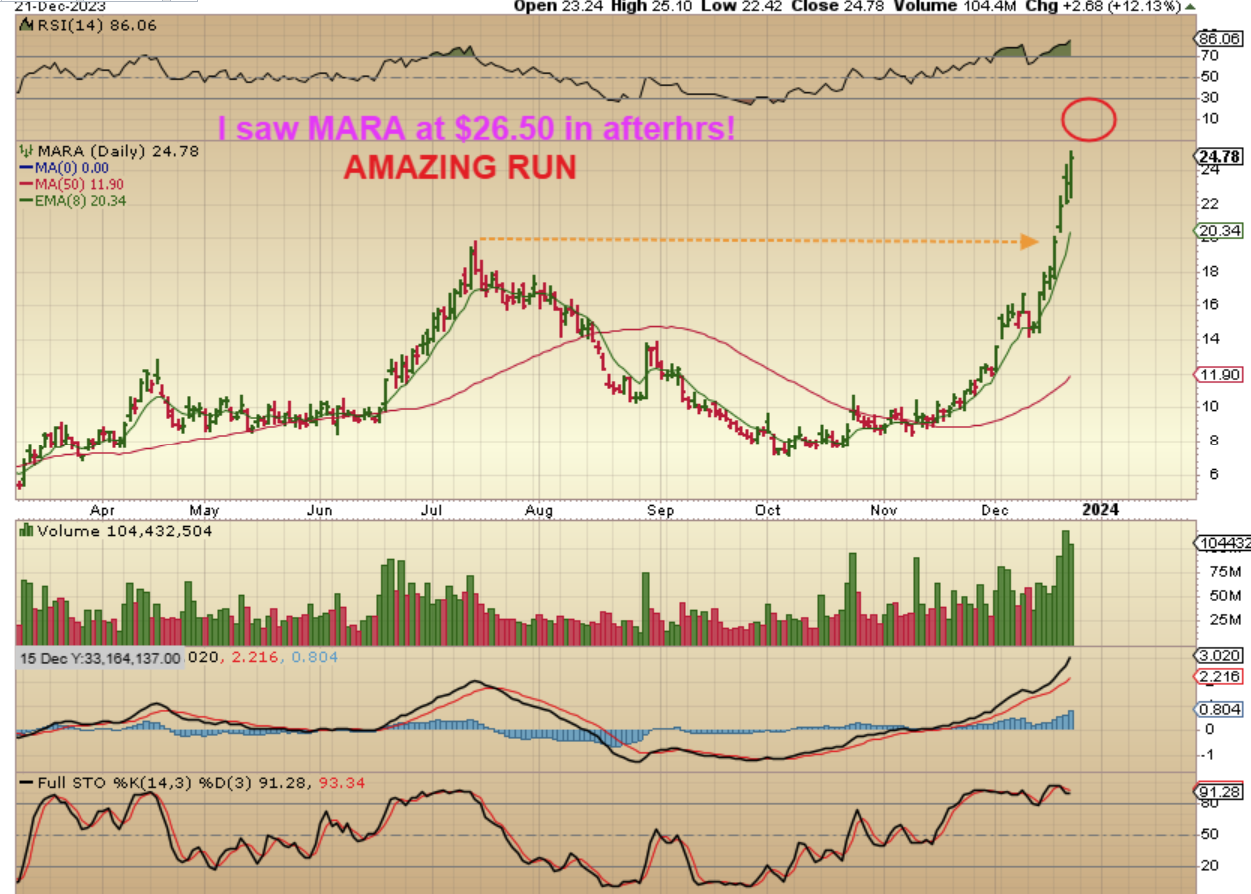Click the blue '0.804' histogram value in legend
Viewport: 1251px width, 894px height.
(x=316, y=657)
